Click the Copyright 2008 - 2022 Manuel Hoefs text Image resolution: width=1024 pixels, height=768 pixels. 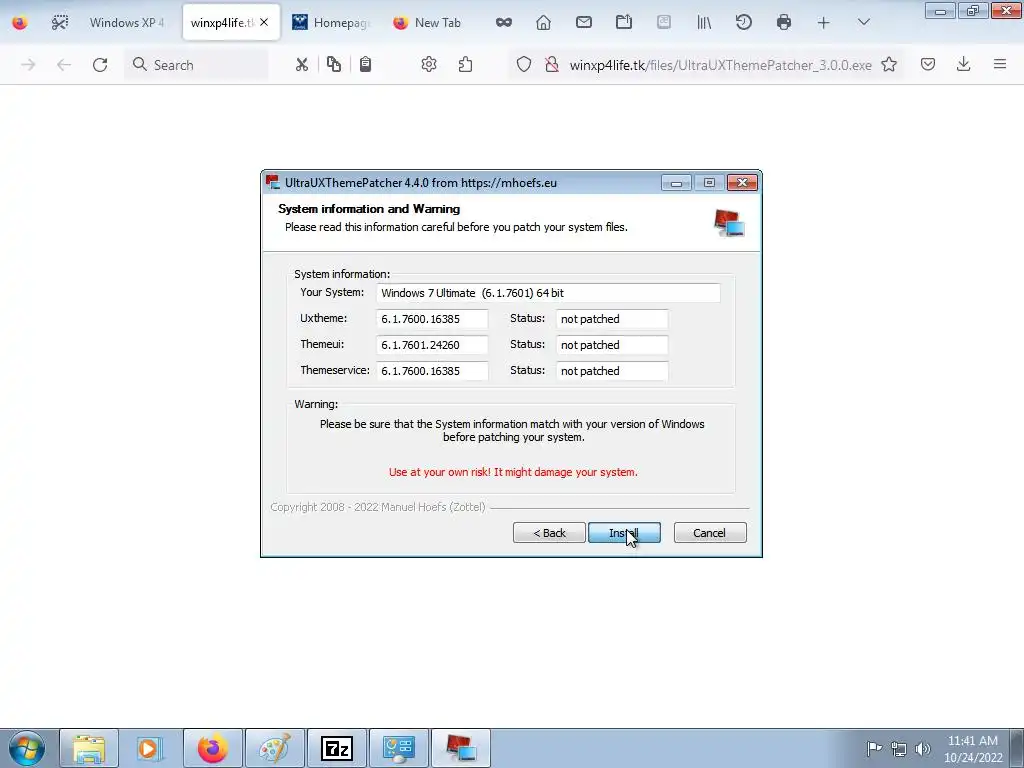[x=378, y=507]
